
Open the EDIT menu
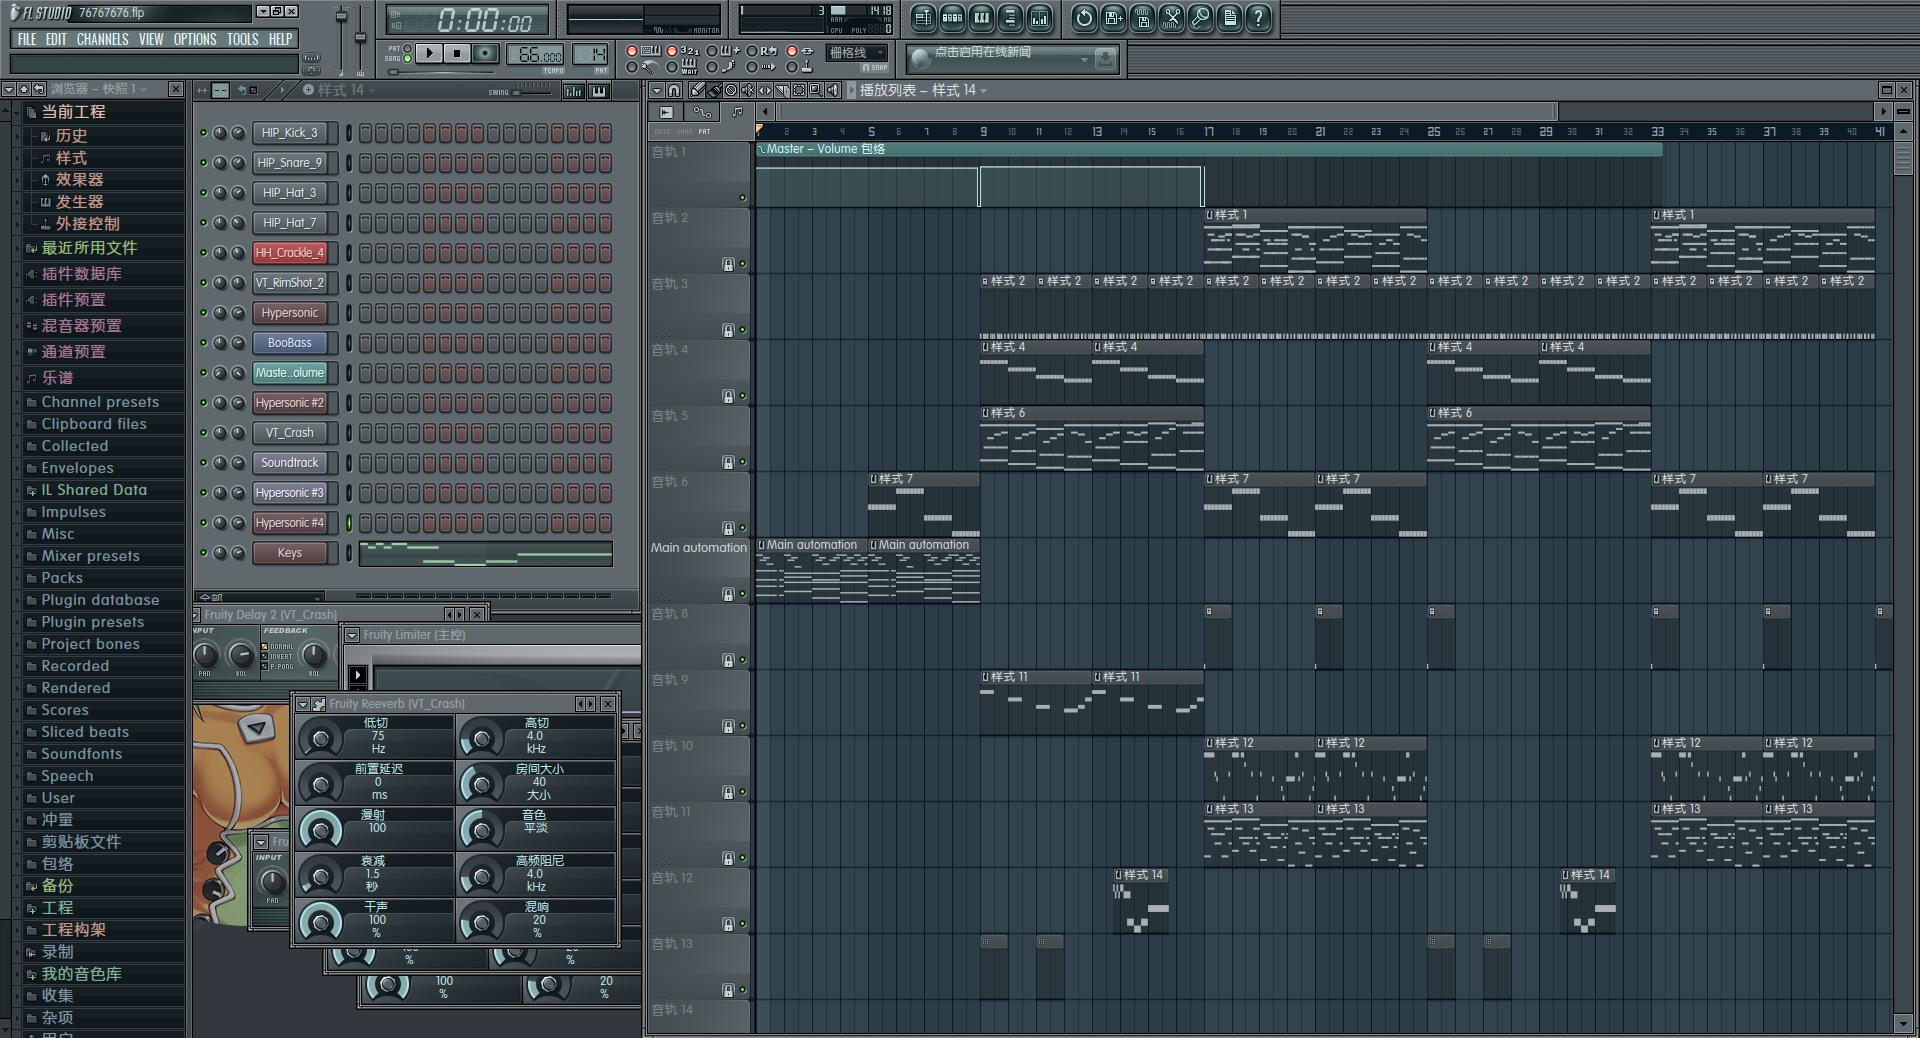(x=56, y=39)
